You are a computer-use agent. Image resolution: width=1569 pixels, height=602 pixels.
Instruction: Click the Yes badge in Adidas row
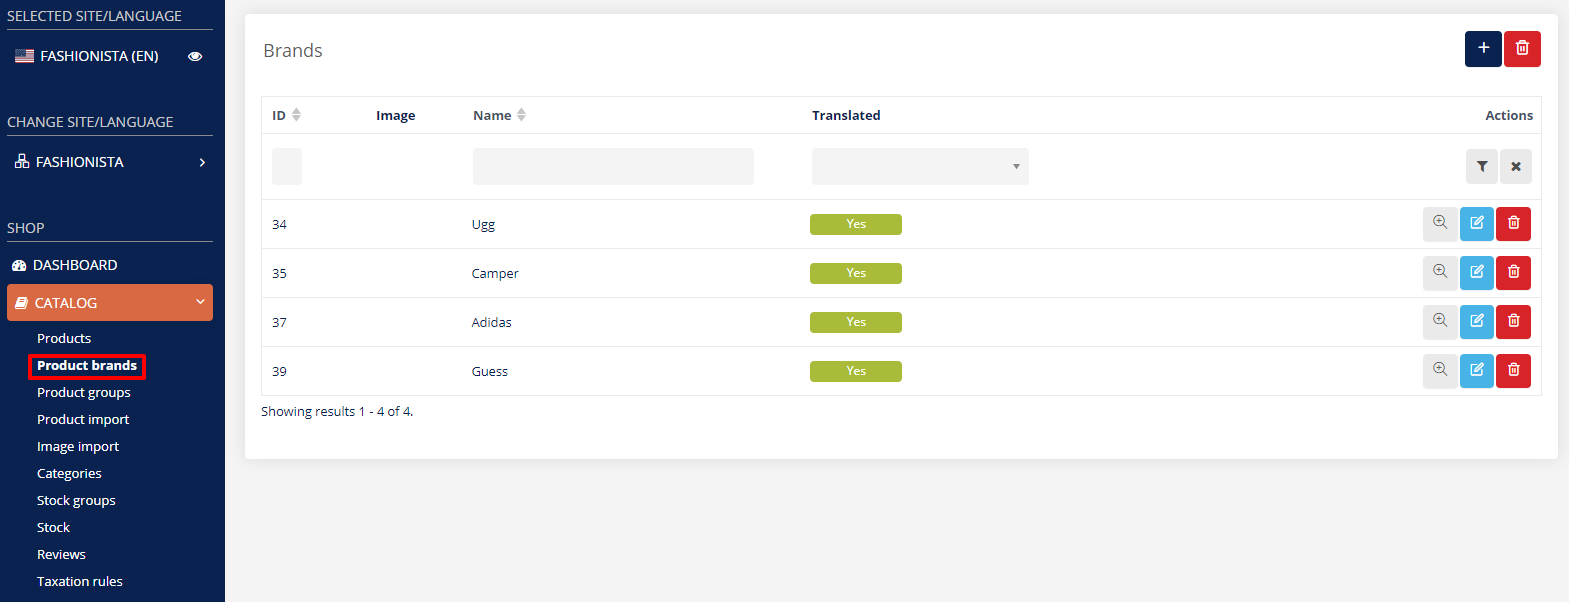(x=856, y=322)
